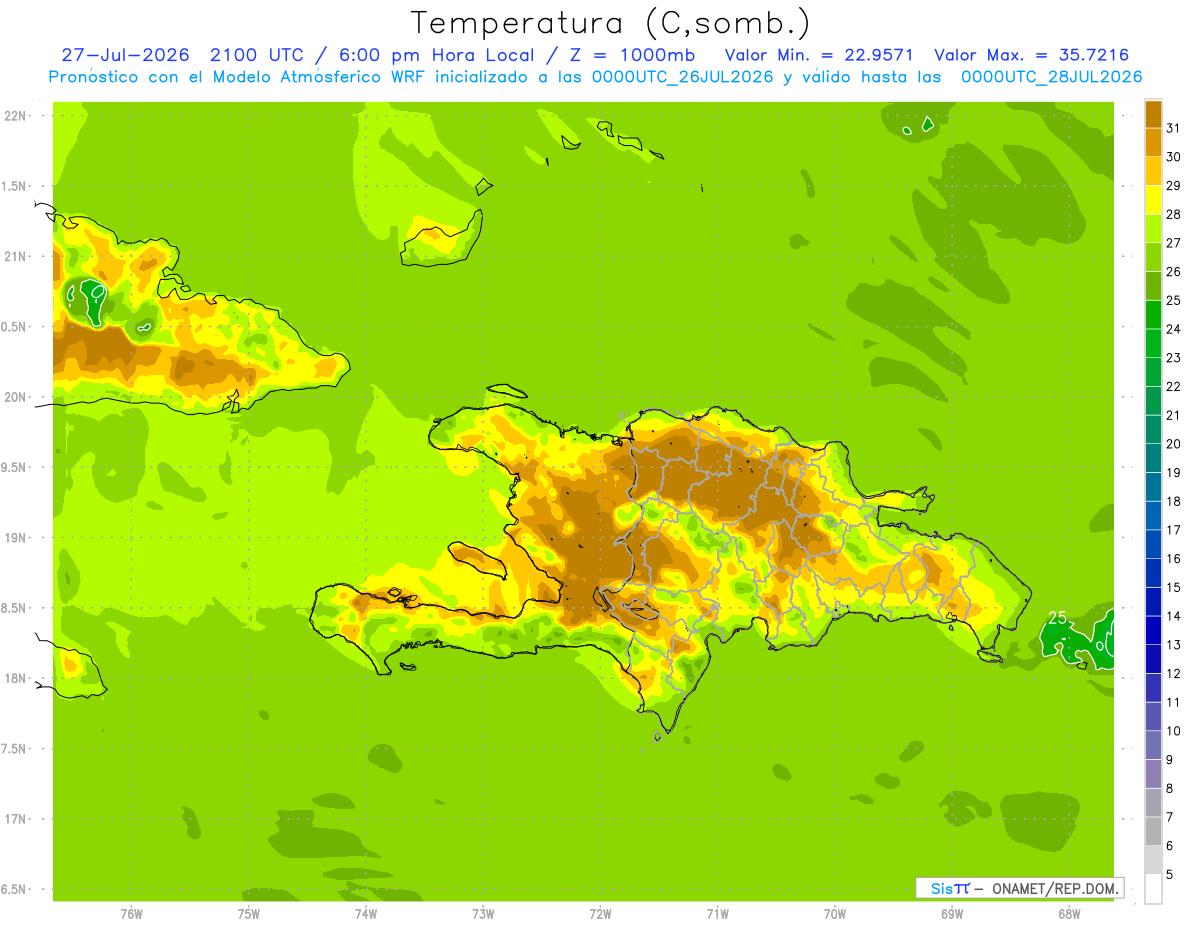Click the "76W" longitude label

click(131, 913)
